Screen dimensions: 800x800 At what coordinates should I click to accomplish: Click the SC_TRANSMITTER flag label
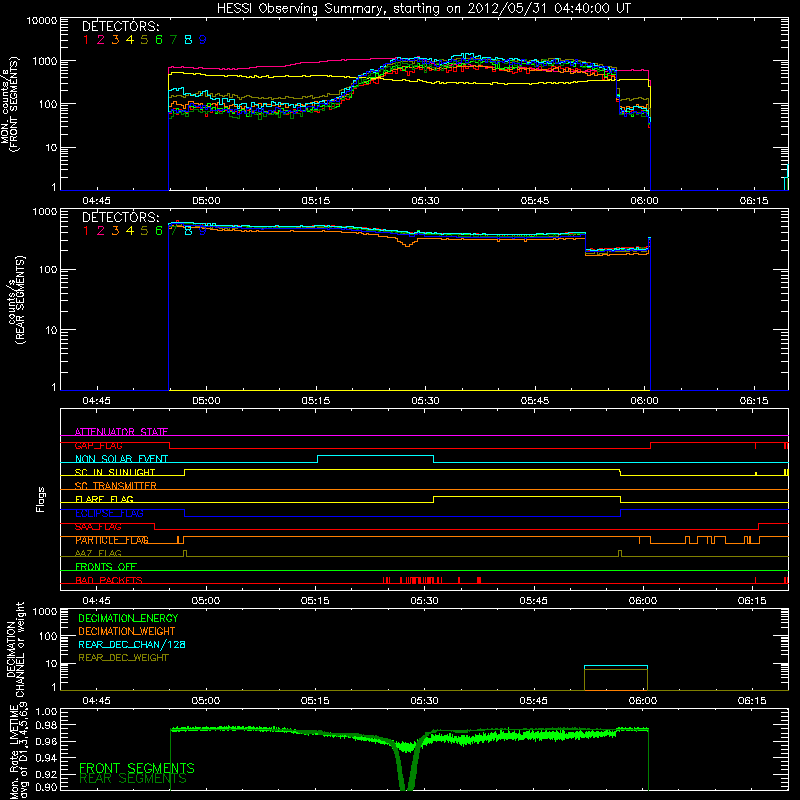pos(116,485)
